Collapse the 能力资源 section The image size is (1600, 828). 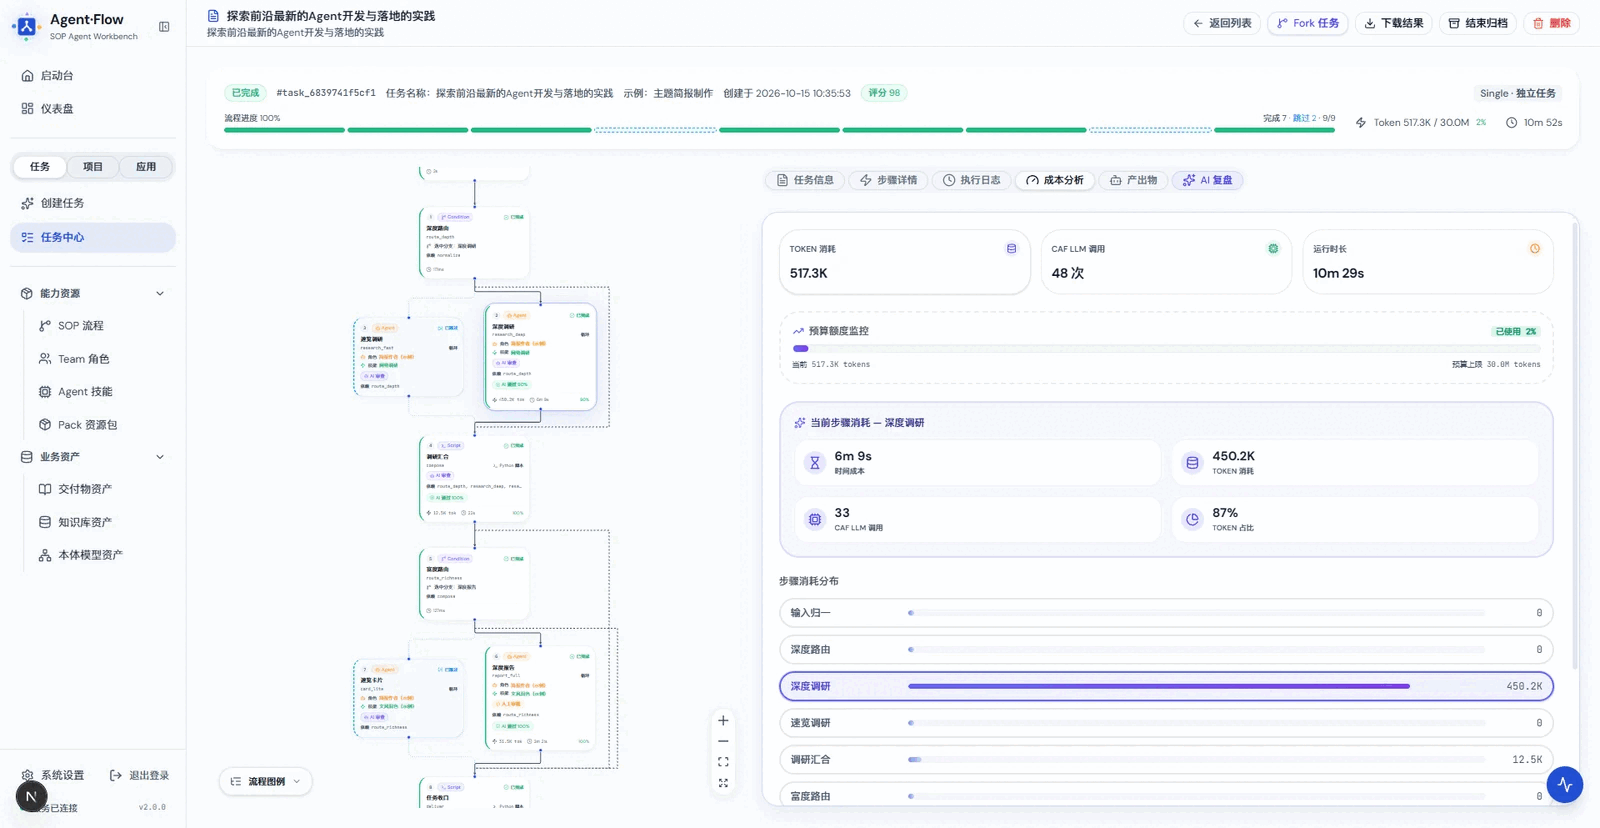(160, 293)
